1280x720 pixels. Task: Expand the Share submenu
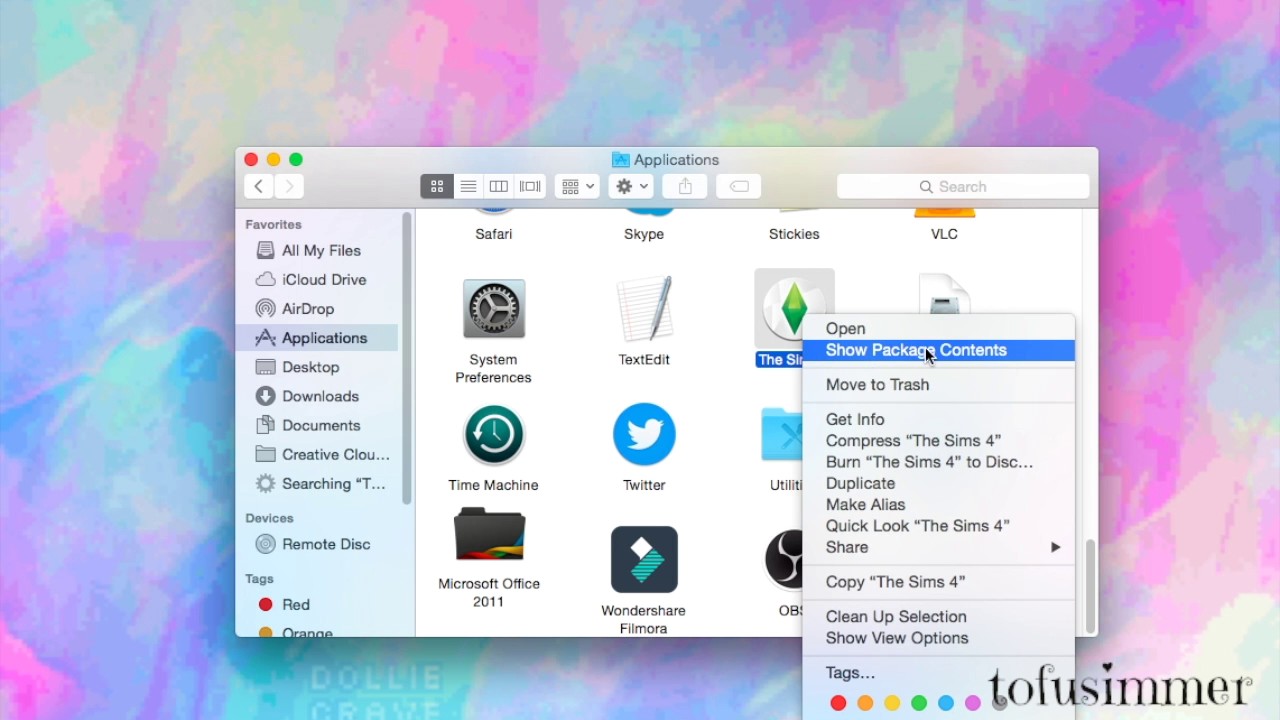pos(846,547)
